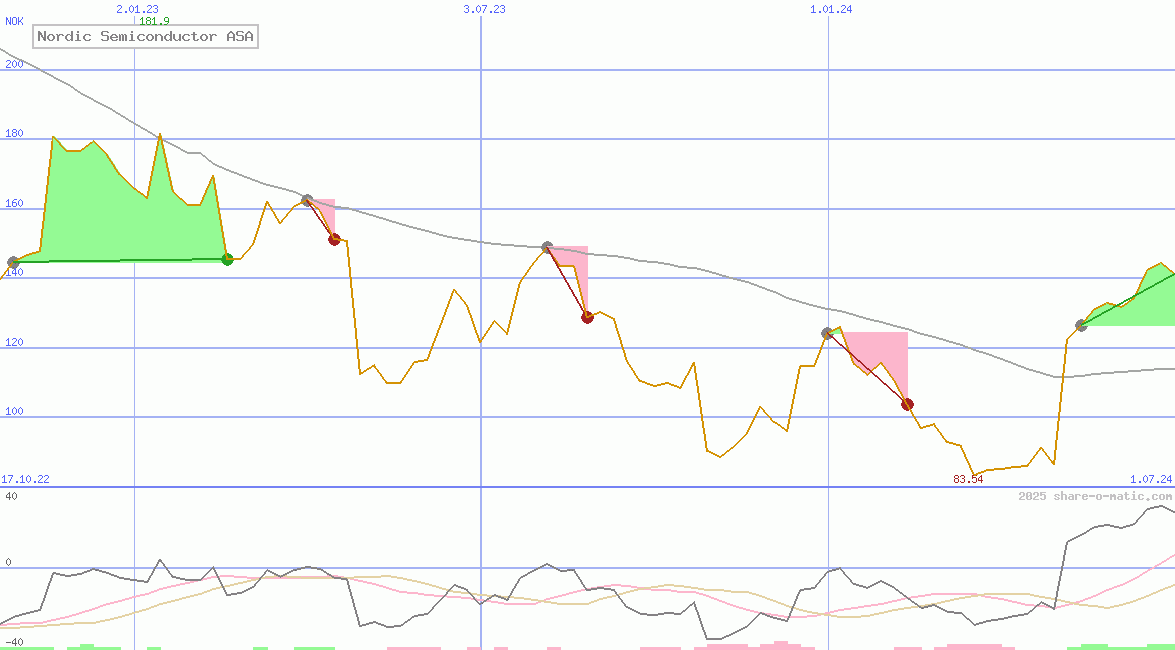Viewport: 1175px width, 650px height.
Task: Select the first red exit dot after 2.01.23
Action: (335, 239)
